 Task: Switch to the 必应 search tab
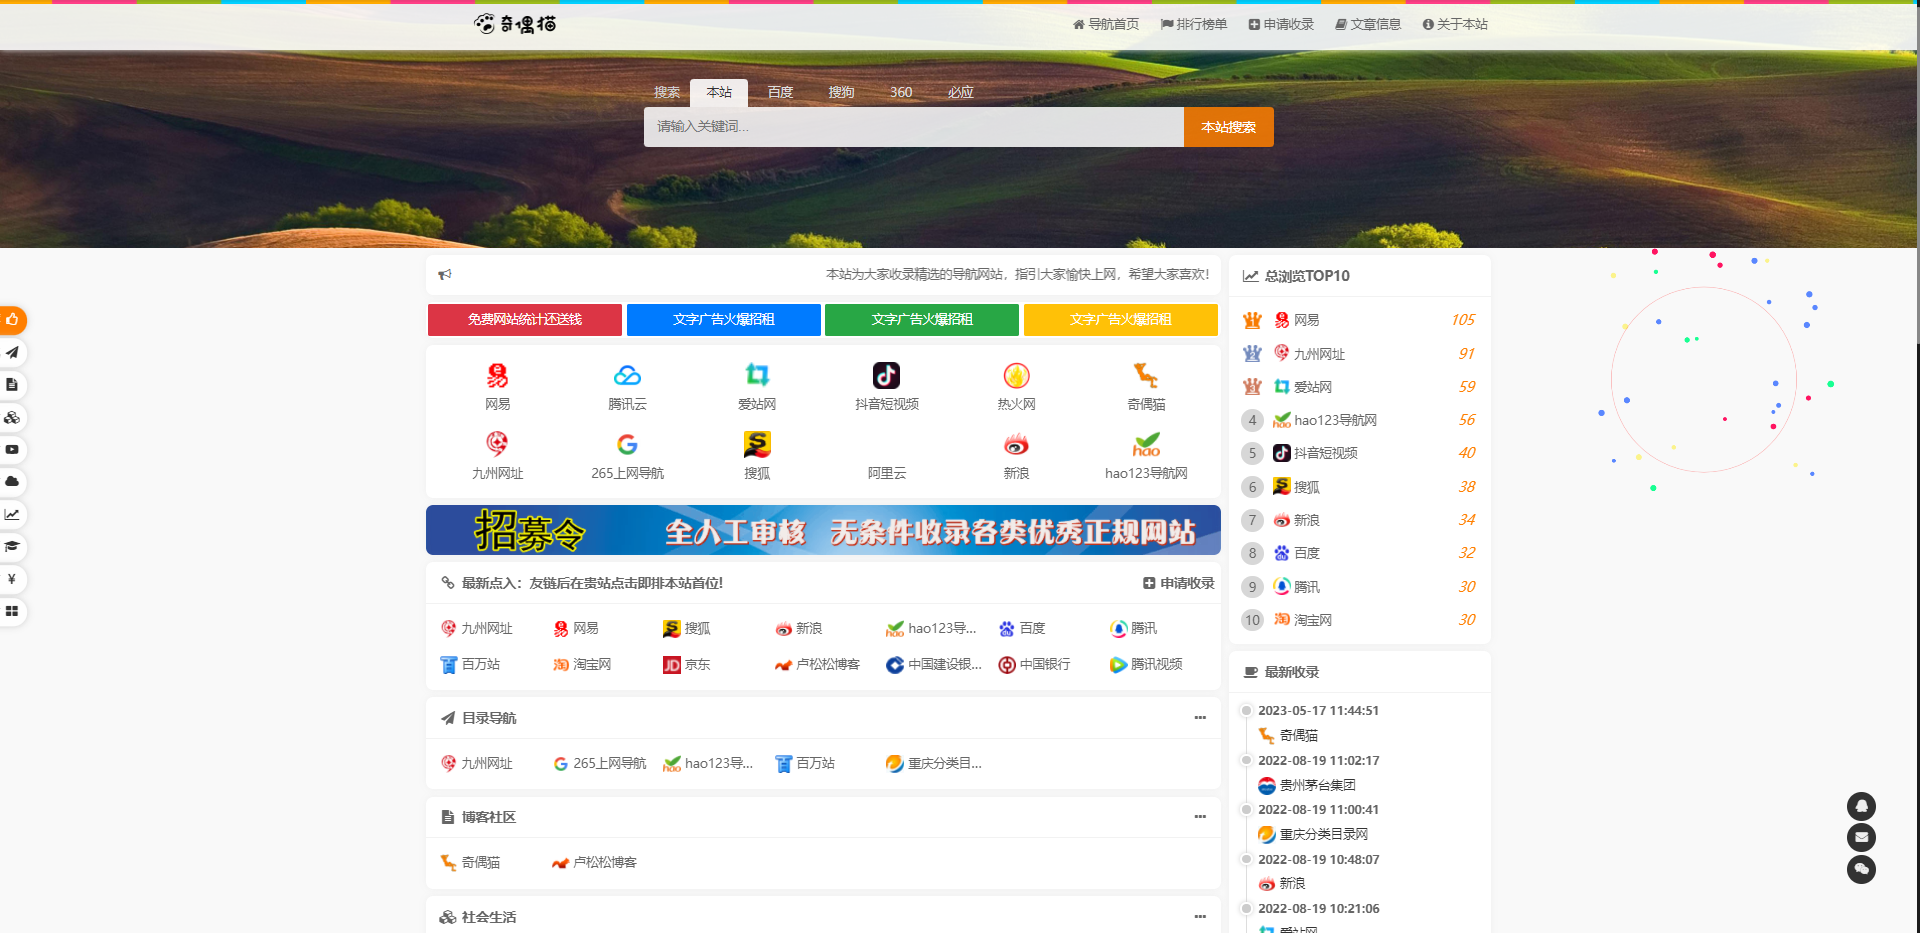[960, 92]
